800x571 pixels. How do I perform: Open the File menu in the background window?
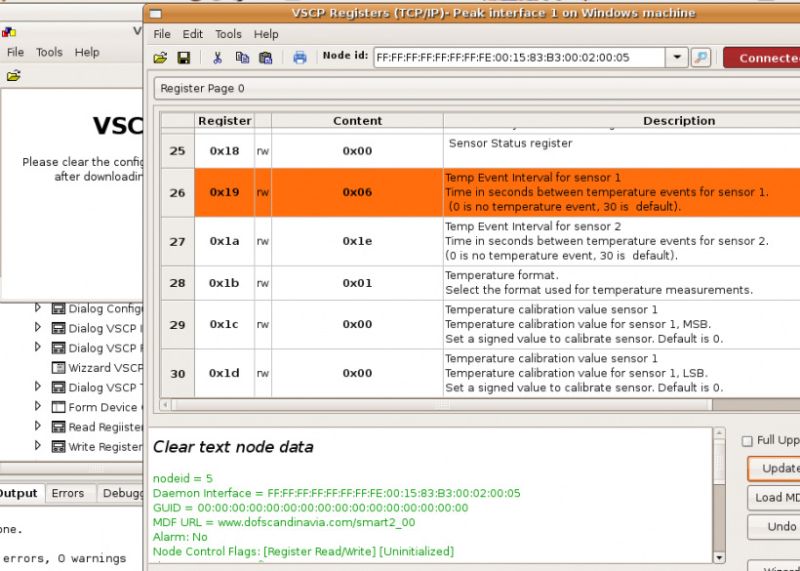click(15, 52)
